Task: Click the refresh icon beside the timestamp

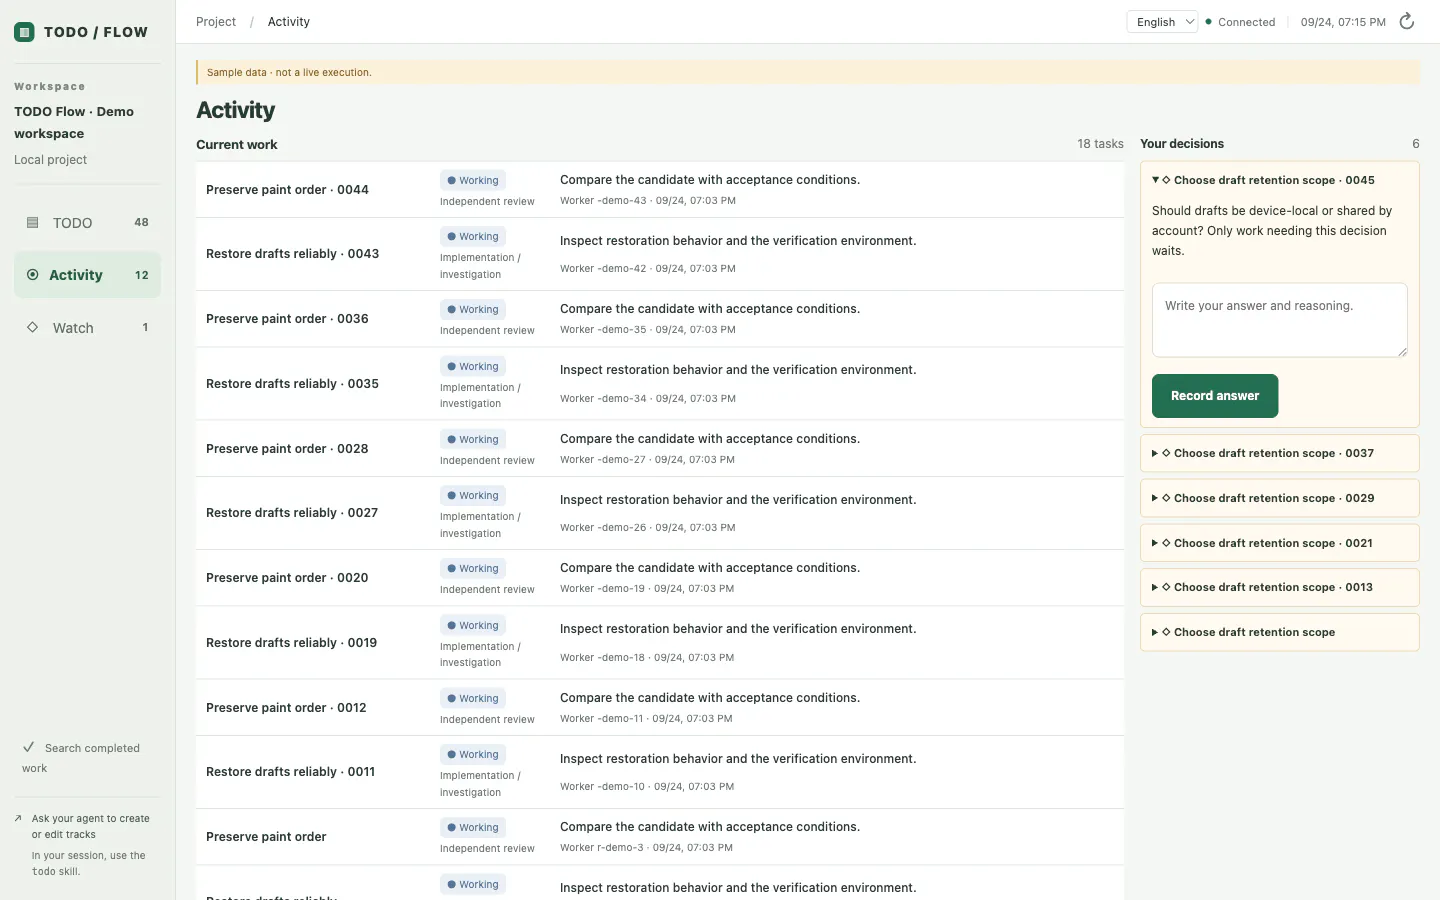Action: (x=1406, y=21)
